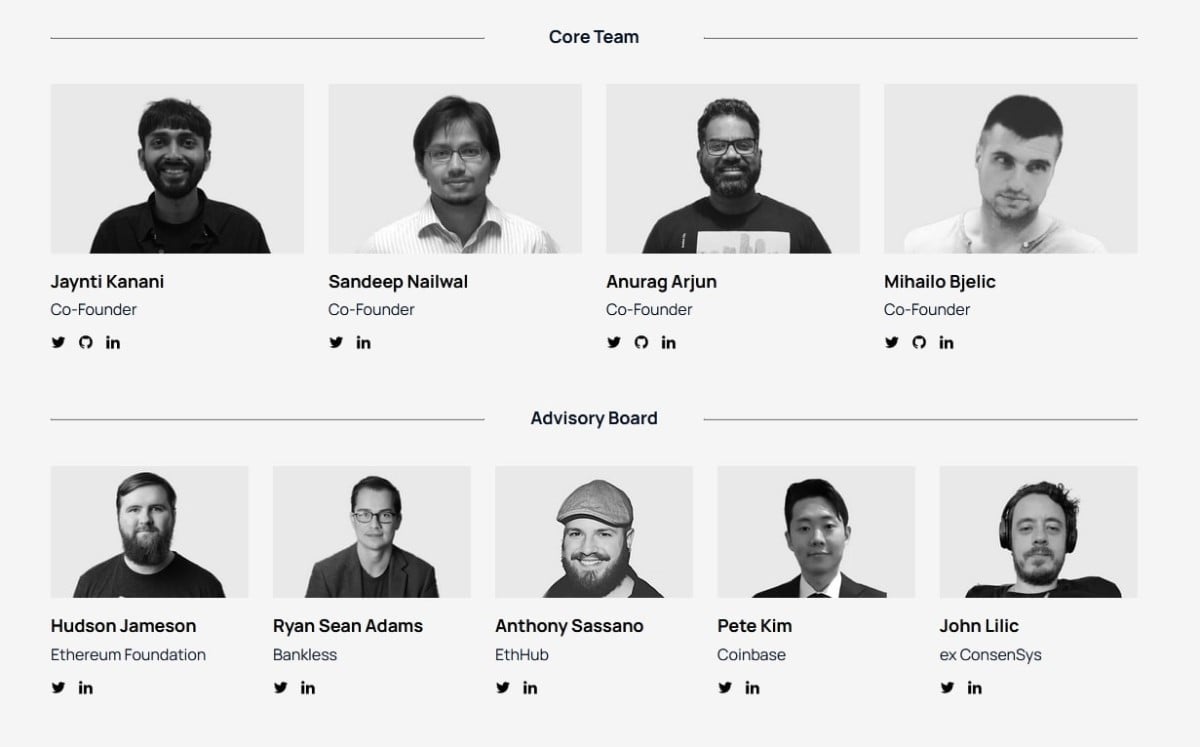This screenshot has width=1200, height=747.
Task: Open Sandeep Nailwal's LinkedIn icon
Action: (x=363, y=342)
